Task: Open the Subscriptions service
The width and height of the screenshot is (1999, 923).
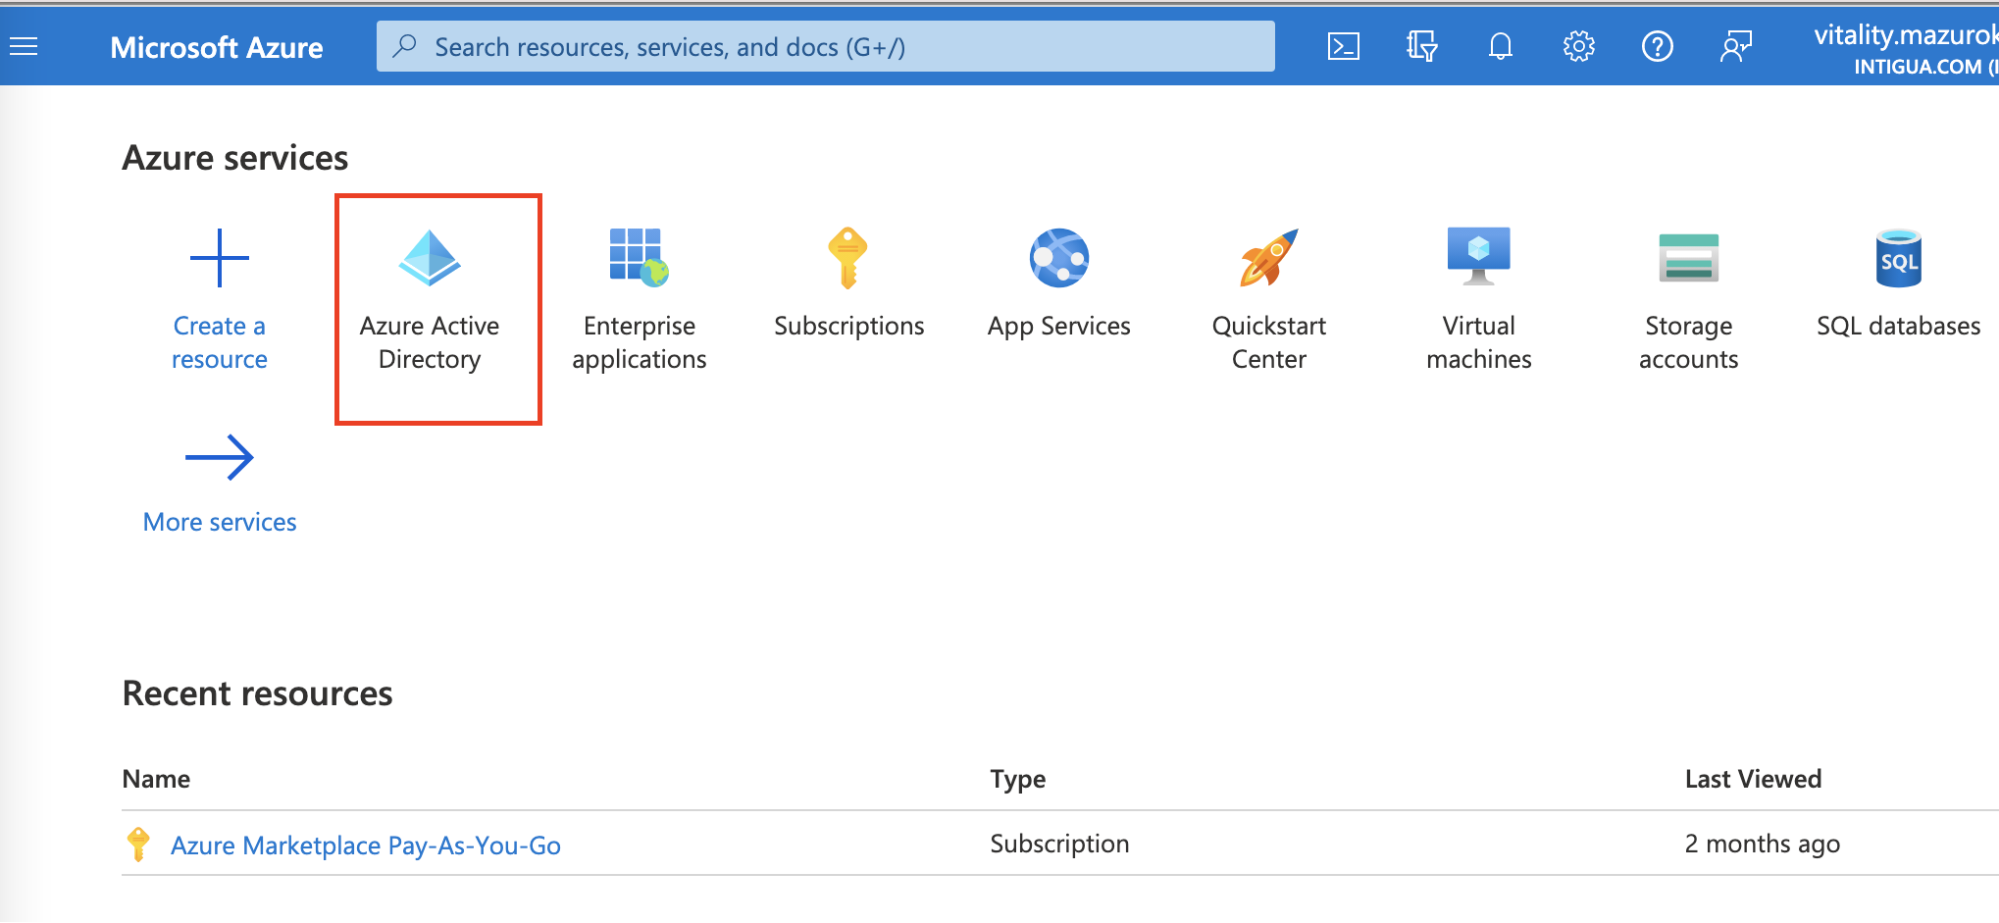Action: [x=848, y=290]
